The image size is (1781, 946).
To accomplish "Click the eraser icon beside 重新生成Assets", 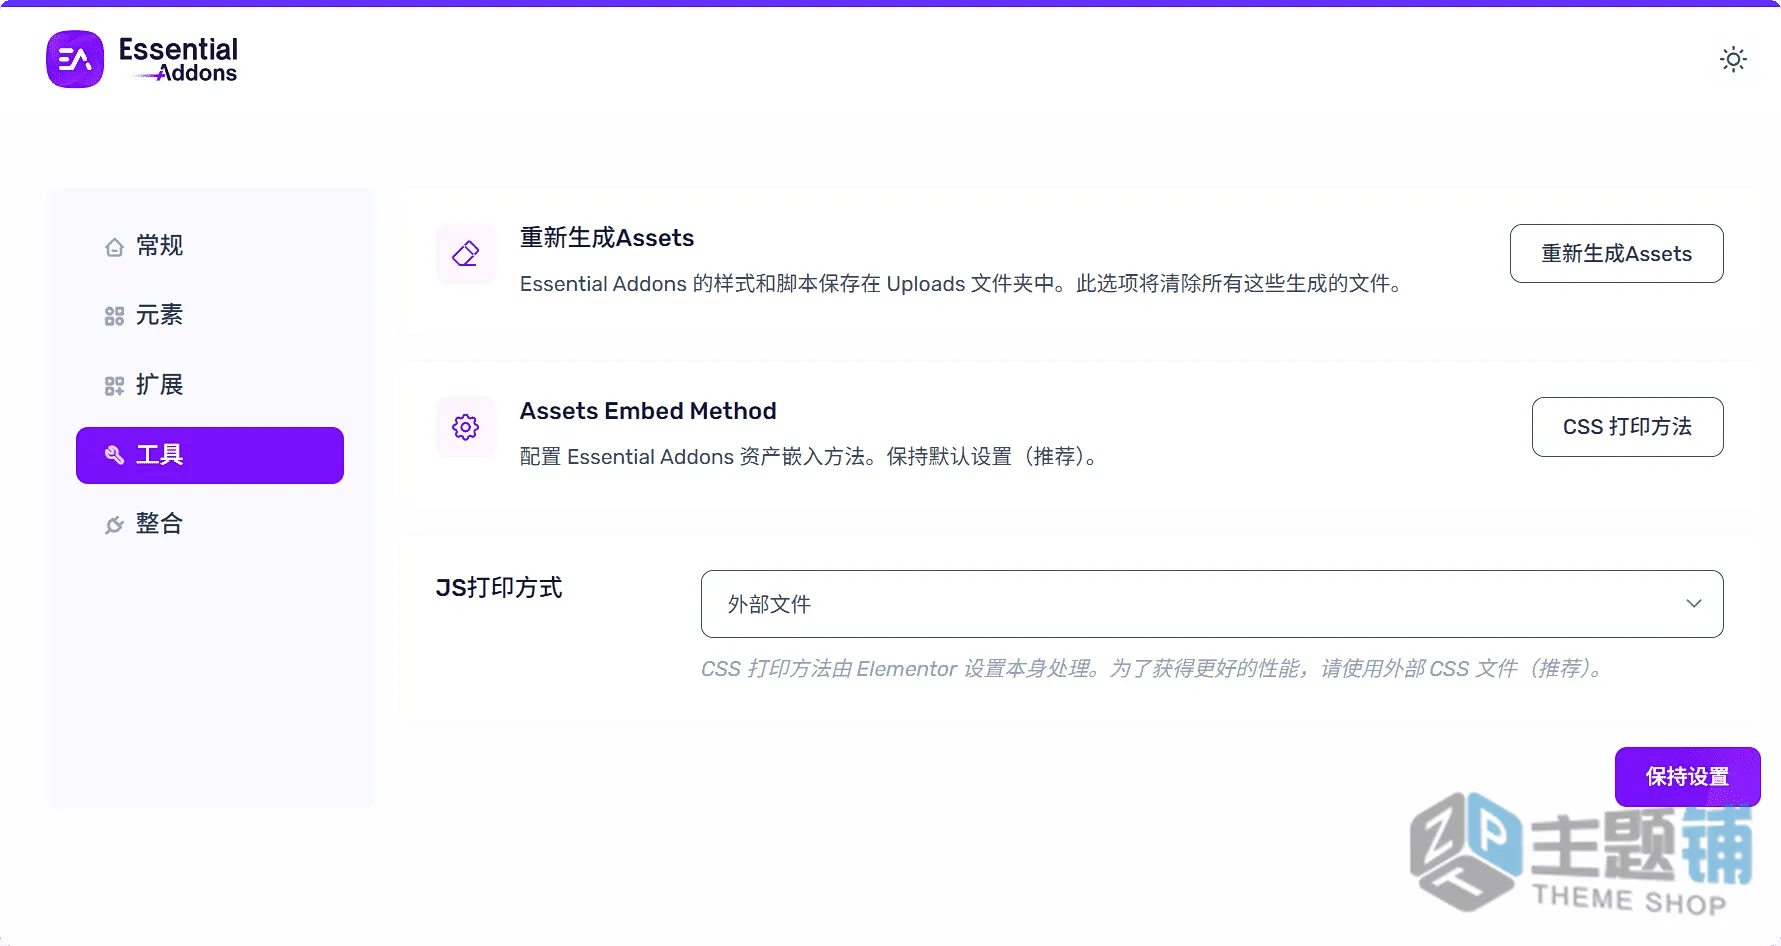I will (x=466, y=254).
